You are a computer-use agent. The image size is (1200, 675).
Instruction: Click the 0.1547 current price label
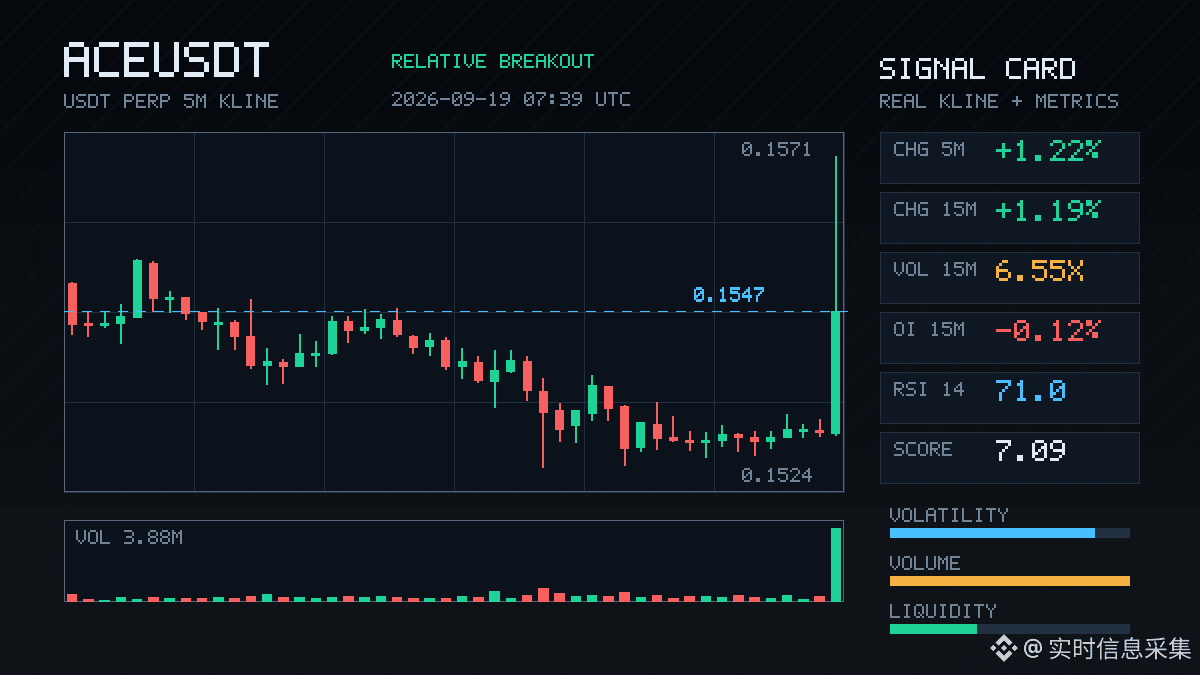click(x=728, y=295)
